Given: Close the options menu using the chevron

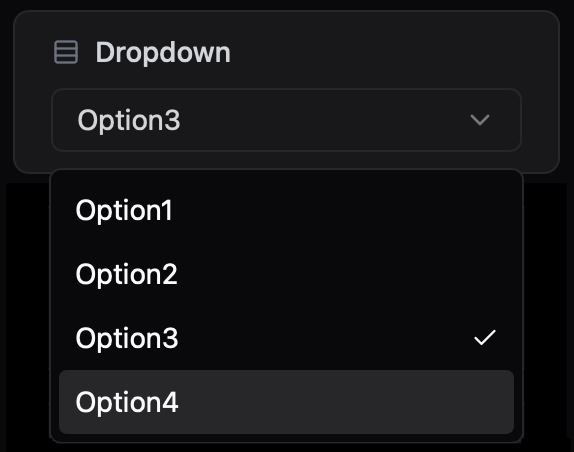Looking at the screenshot, I should [480, 120].
